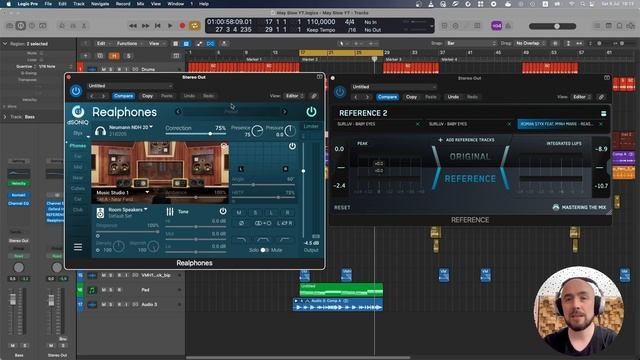Image resolution: width=640 pixels, height=360 pixels.
Task: Open the Untitled preset dropdown in the Realphones window
Action: 130,86
